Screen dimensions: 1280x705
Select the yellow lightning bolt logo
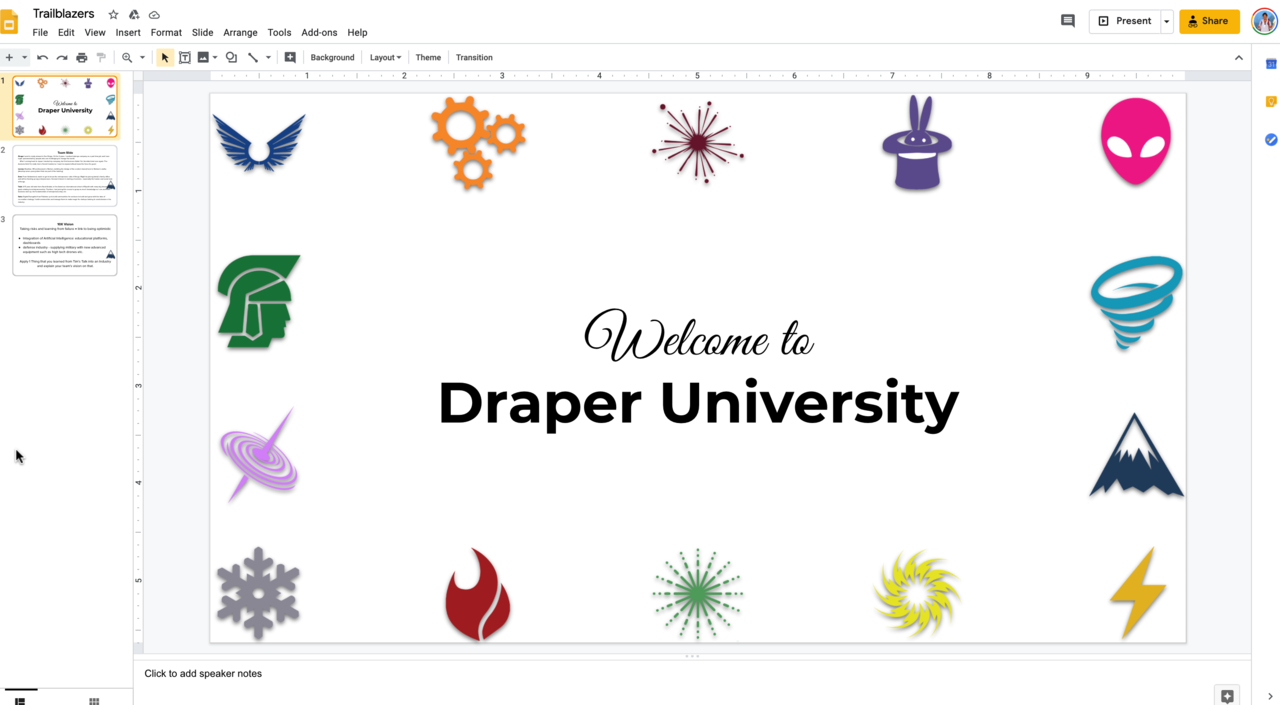click(x=1138, y=592)
